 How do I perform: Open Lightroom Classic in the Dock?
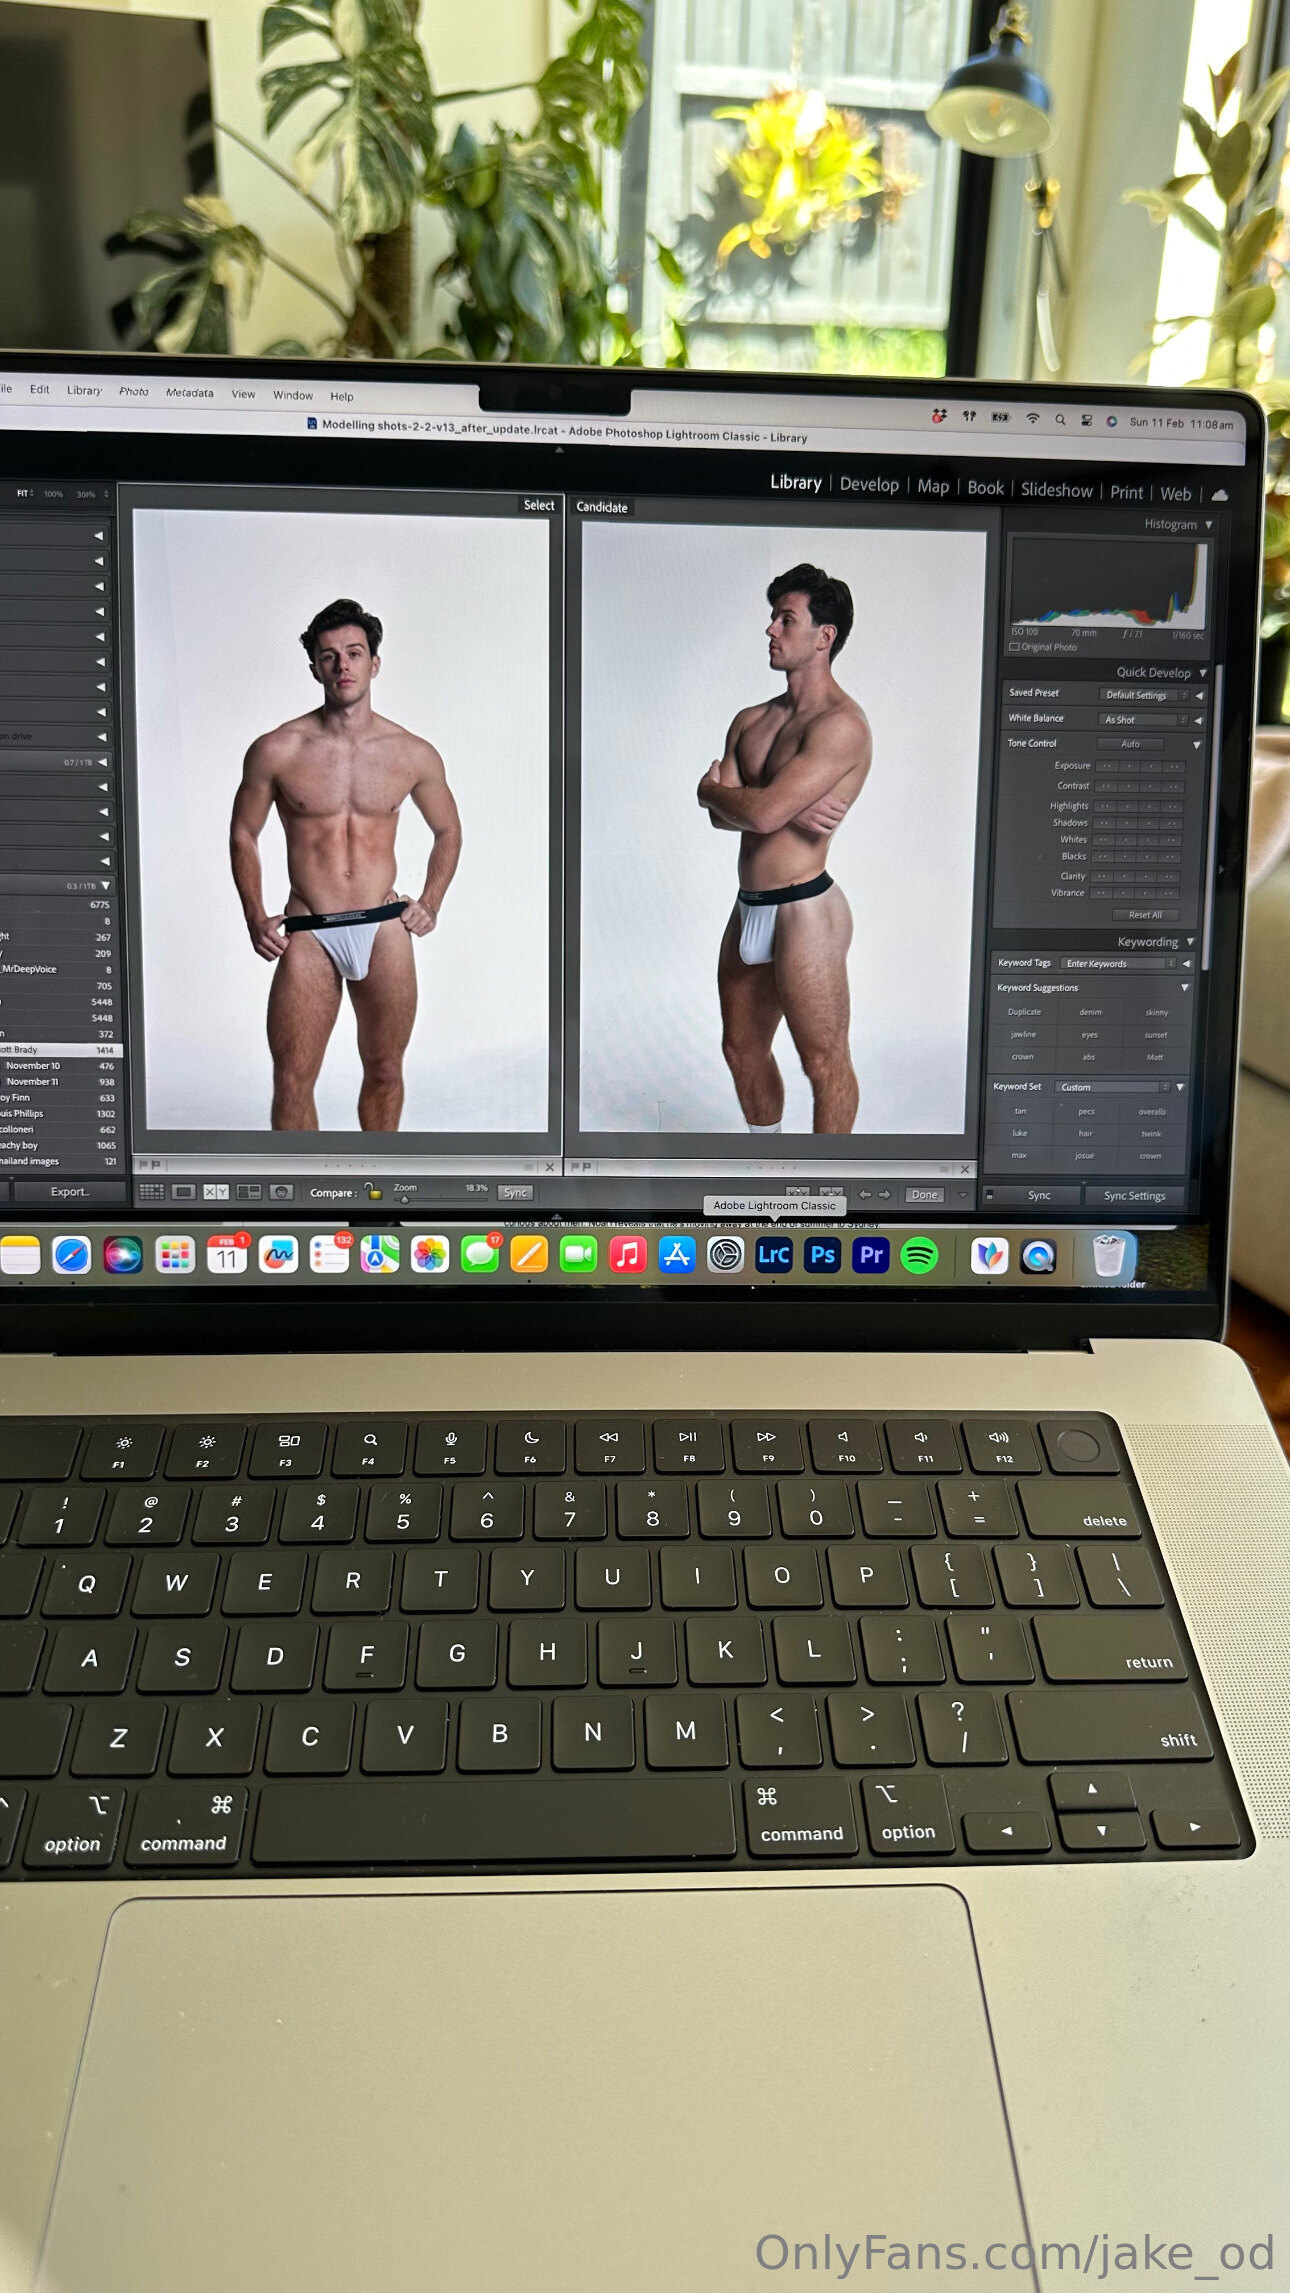pos(774,1255)
